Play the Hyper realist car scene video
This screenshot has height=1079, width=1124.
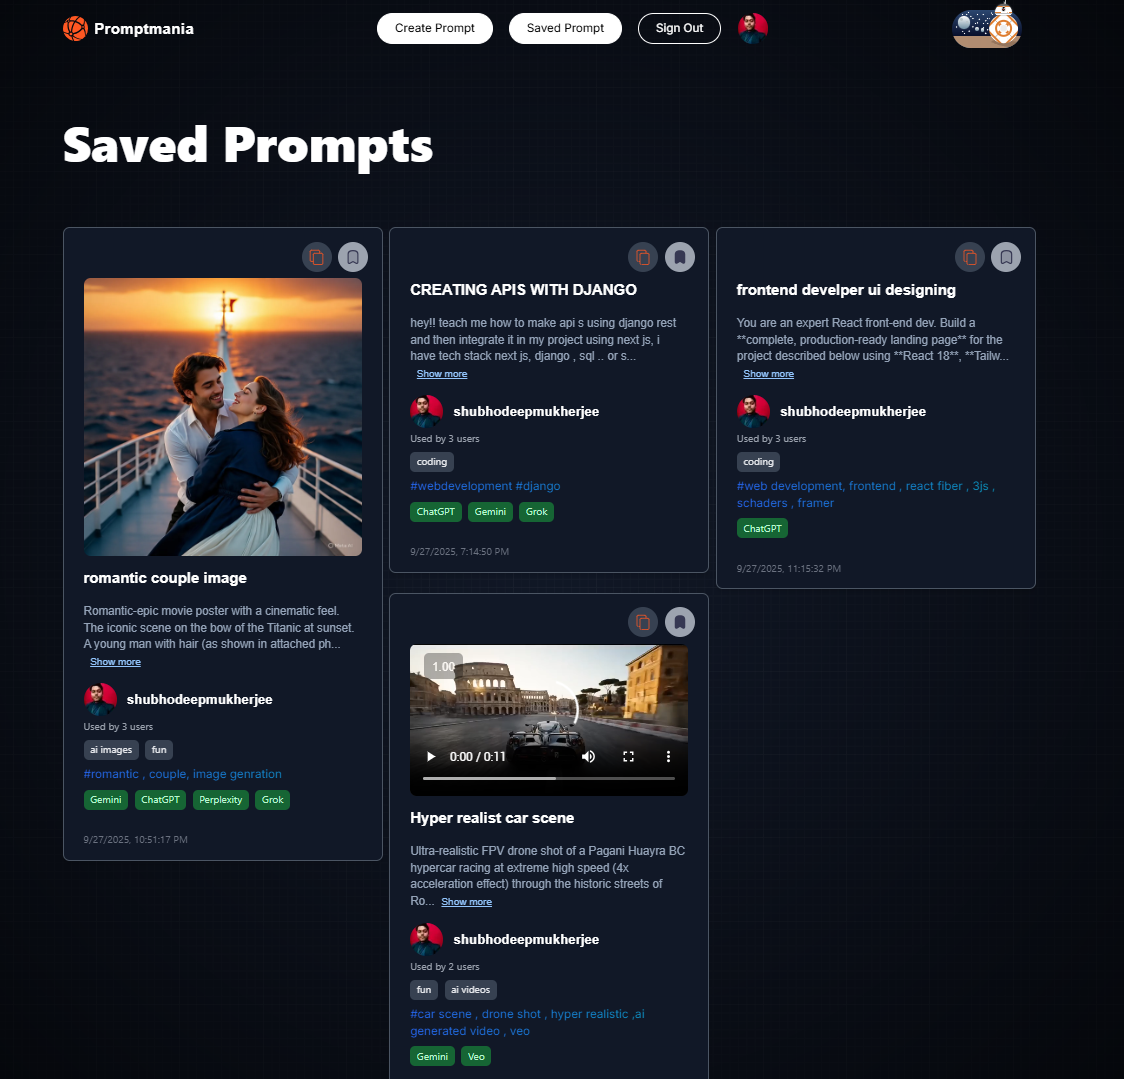[x=431, y=757]
